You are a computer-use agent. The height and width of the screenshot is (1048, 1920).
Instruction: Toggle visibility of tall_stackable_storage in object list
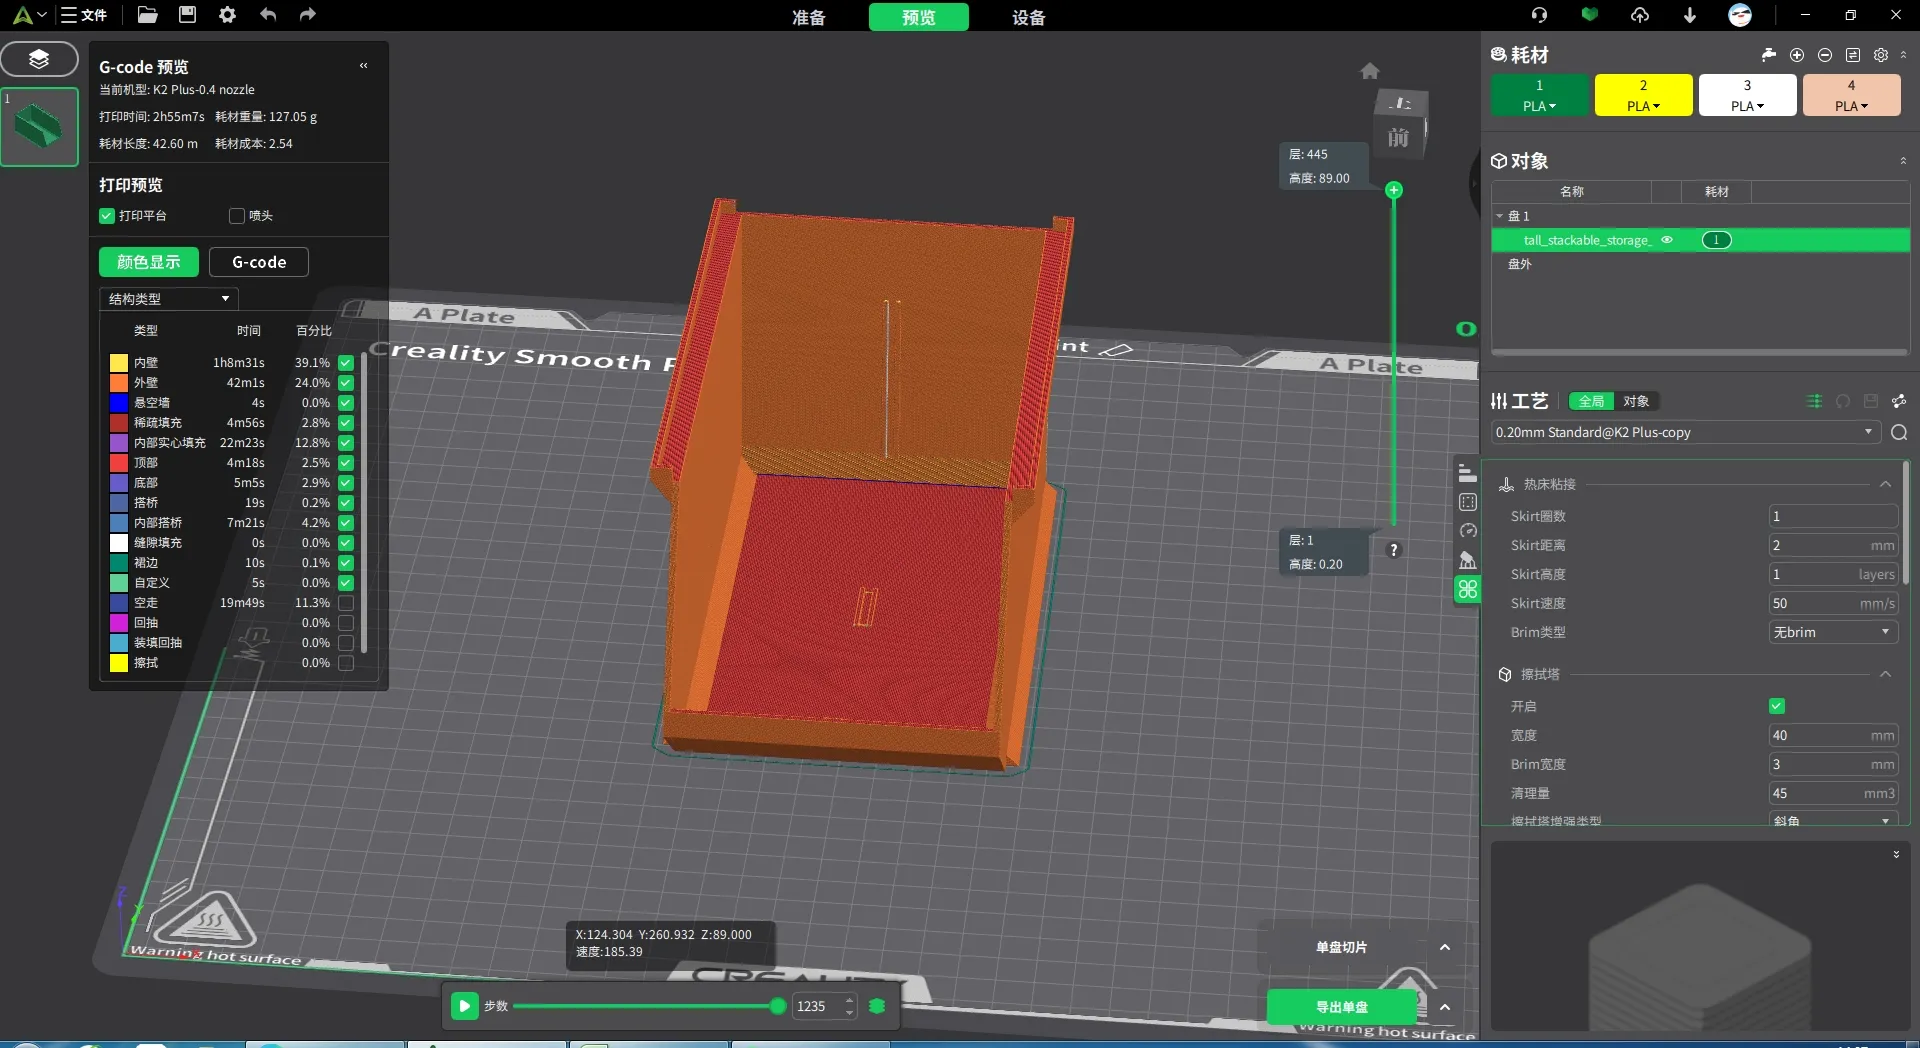click(1667, 240)
